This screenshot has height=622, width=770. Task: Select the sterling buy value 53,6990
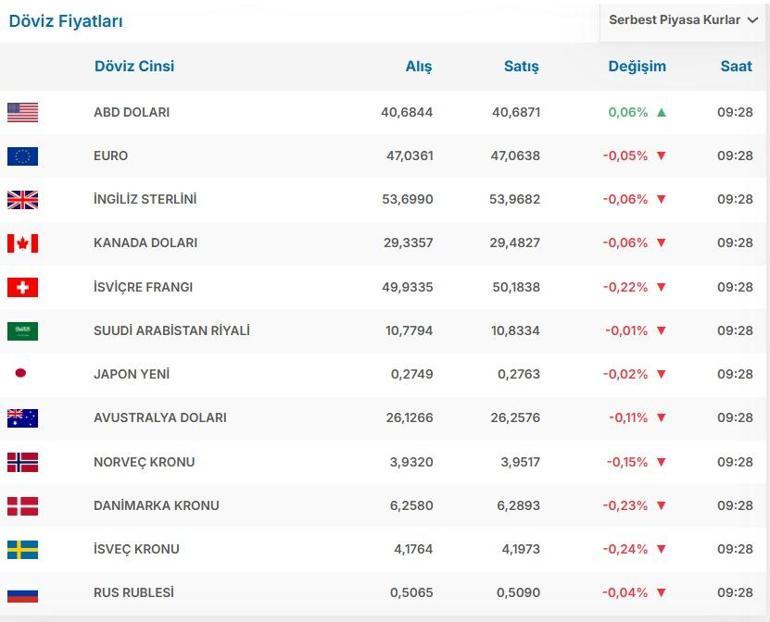click(x=408, y=199)
